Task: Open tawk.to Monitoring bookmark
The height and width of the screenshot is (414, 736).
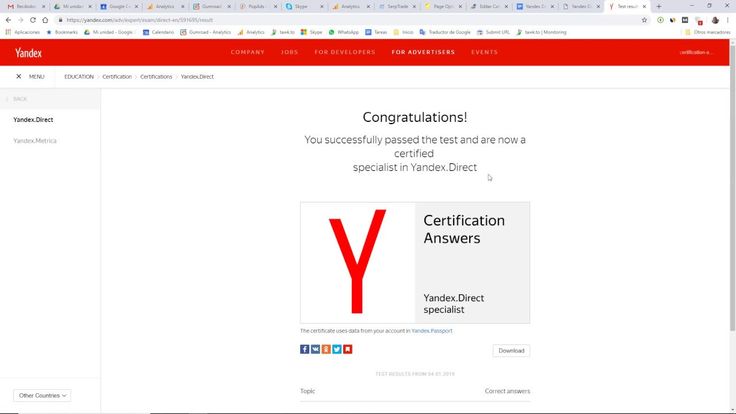Action: [x=541, y=32]
